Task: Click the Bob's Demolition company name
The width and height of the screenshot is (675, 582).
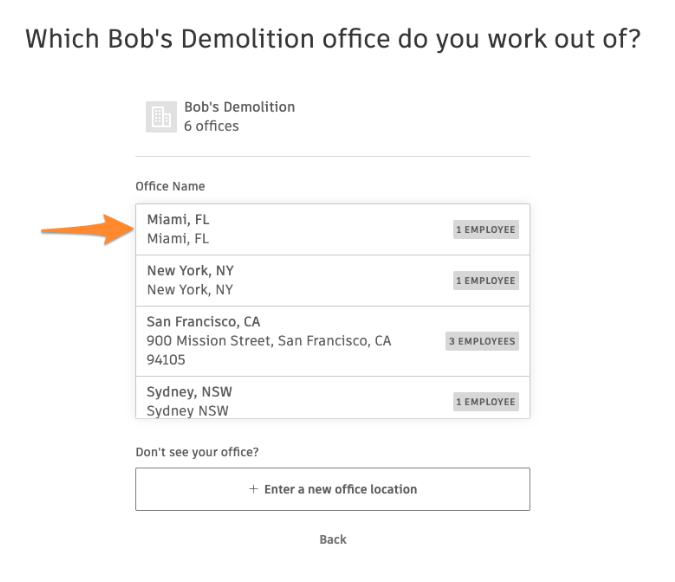Action: 239,107
